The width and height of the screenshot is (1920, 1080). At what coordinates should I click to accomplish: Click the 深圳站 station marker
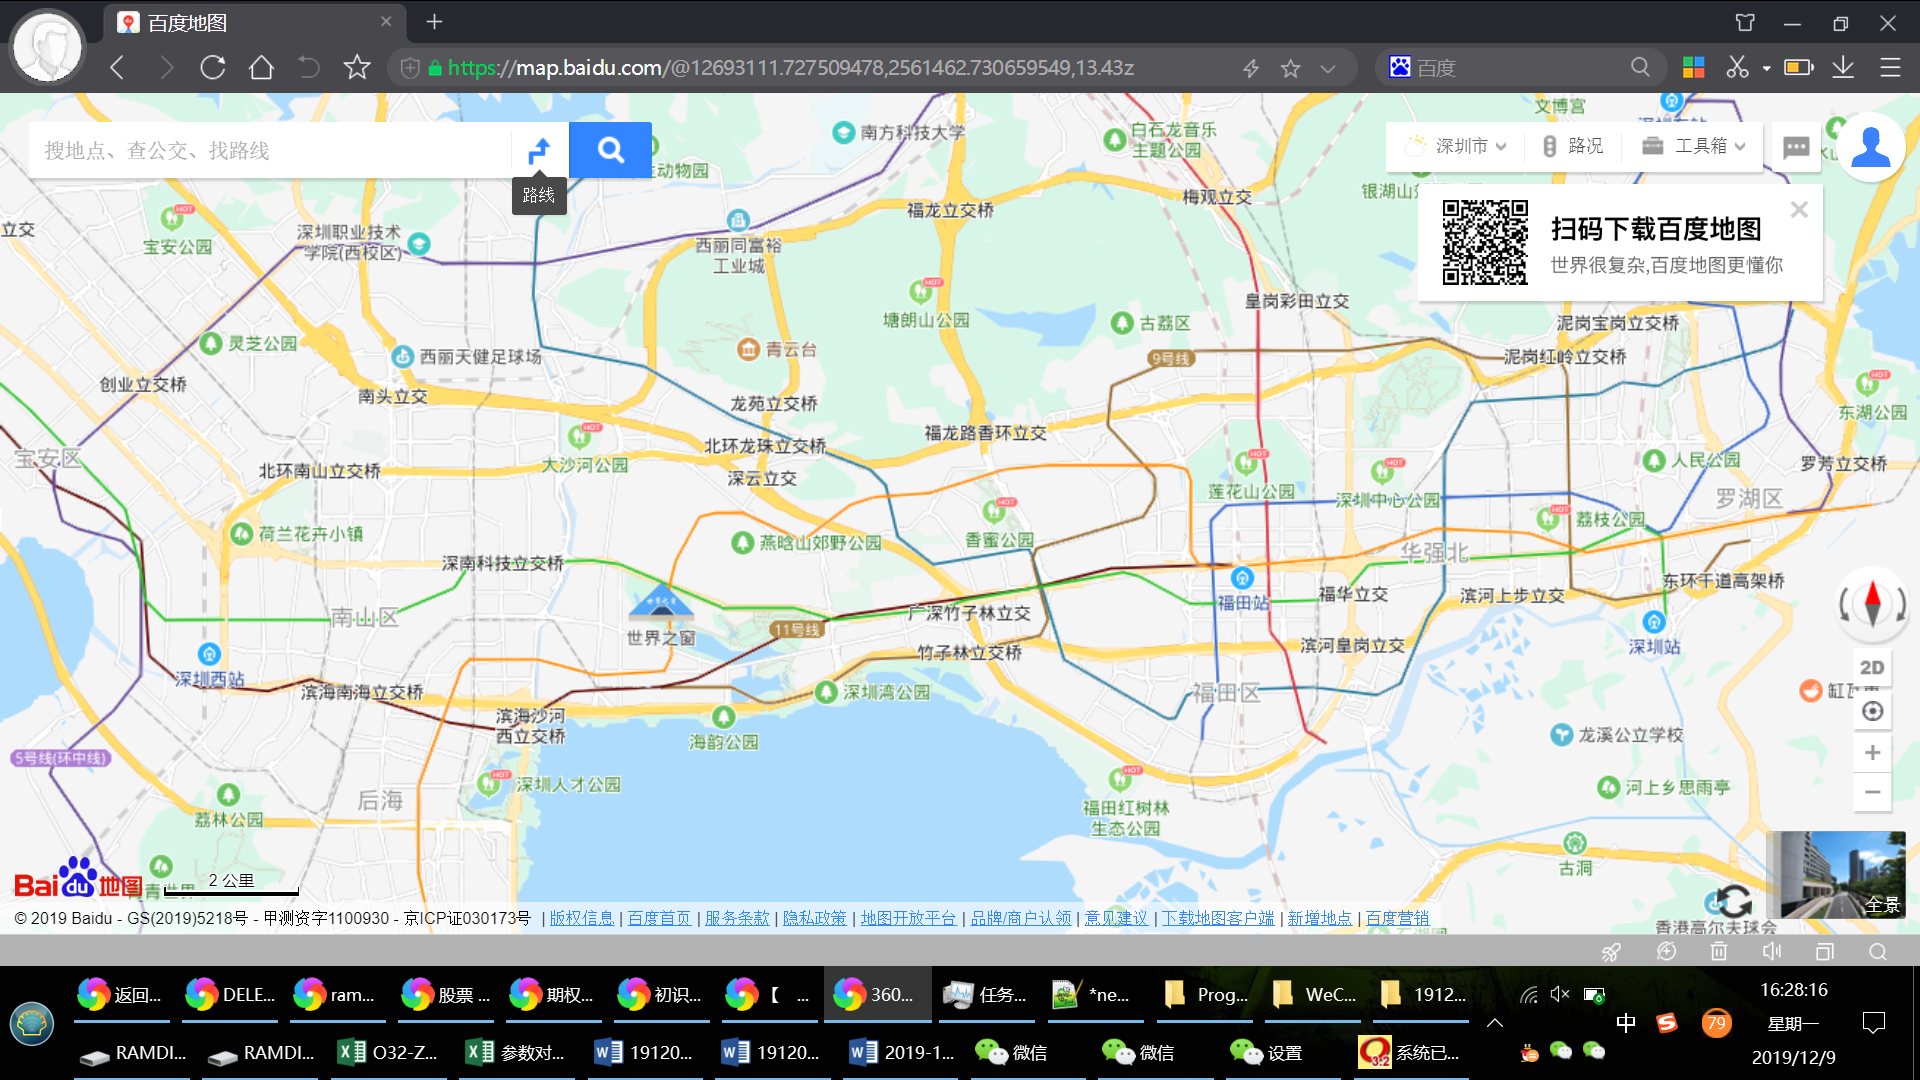coord(1654,622)
